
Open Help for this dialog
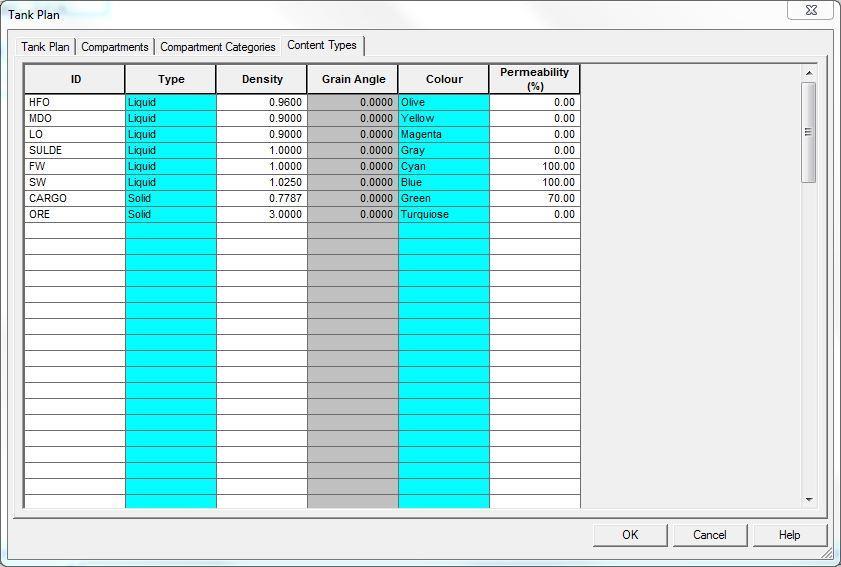(790, 535)
